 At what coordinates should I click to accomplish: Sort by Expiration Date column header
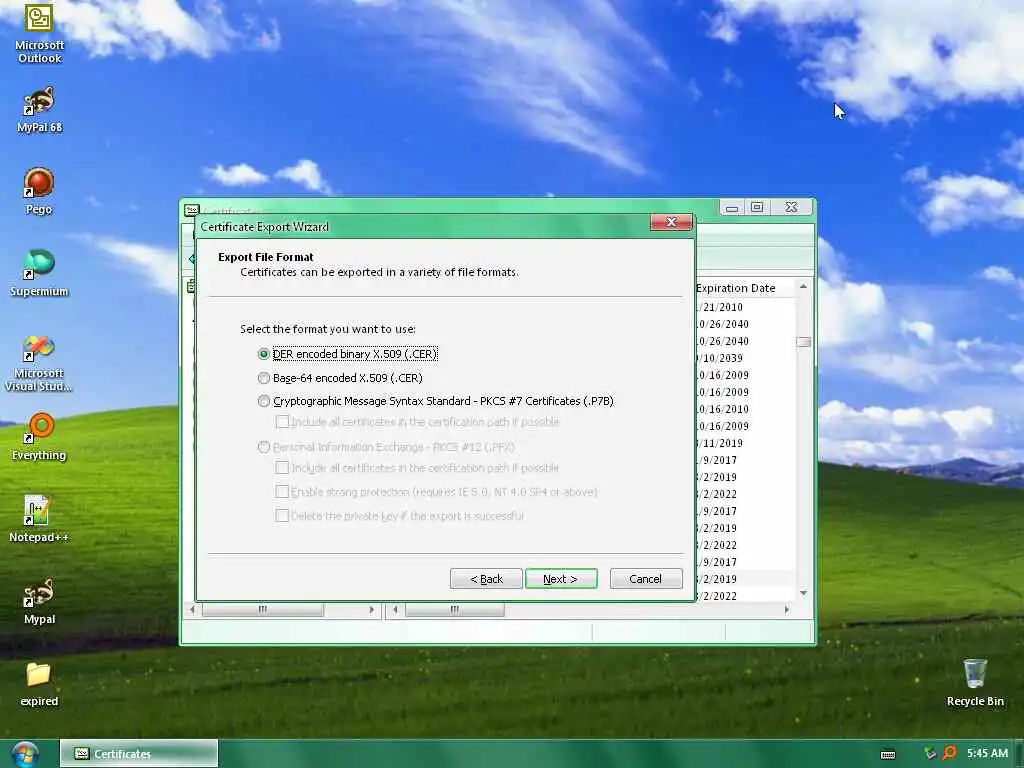coord(745,288)
